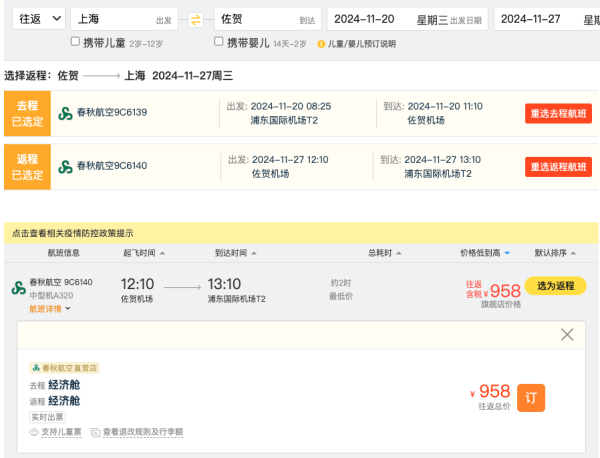Click 958 往返总价 in fare panel
The image size is (600, 458).
click(x=494, y=391)
